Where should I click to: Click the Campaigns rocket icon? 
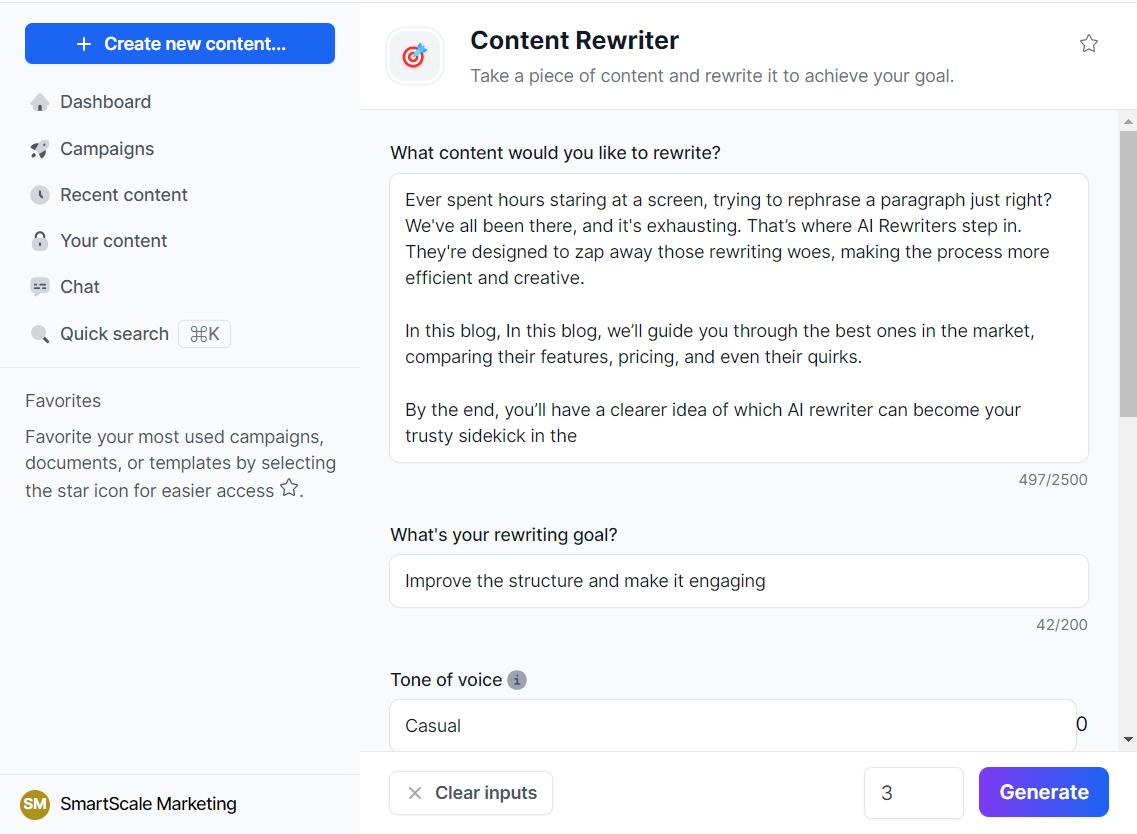(x=40, y=149)
